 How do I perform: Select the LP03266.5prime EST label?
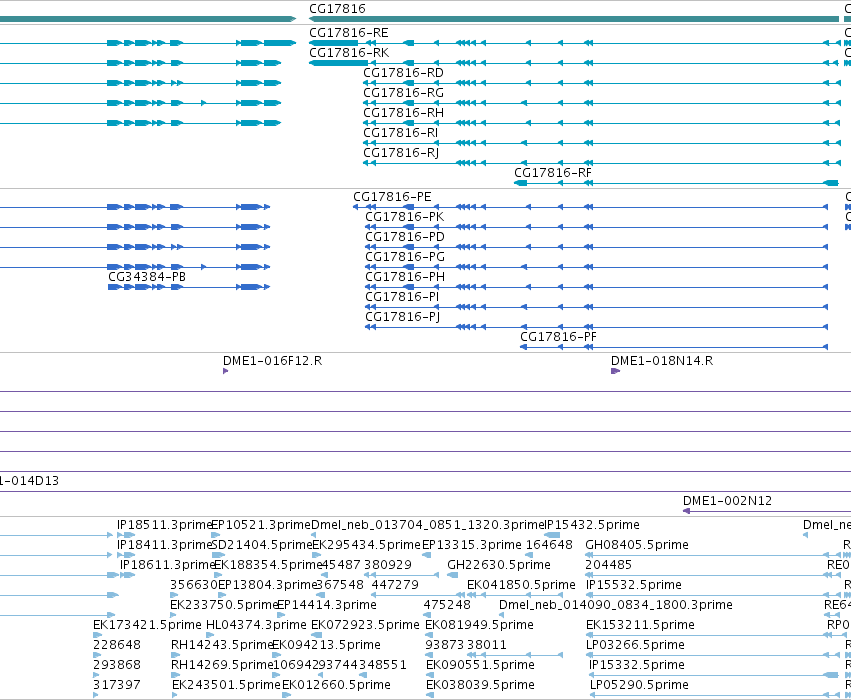click(x=636, y=645)
